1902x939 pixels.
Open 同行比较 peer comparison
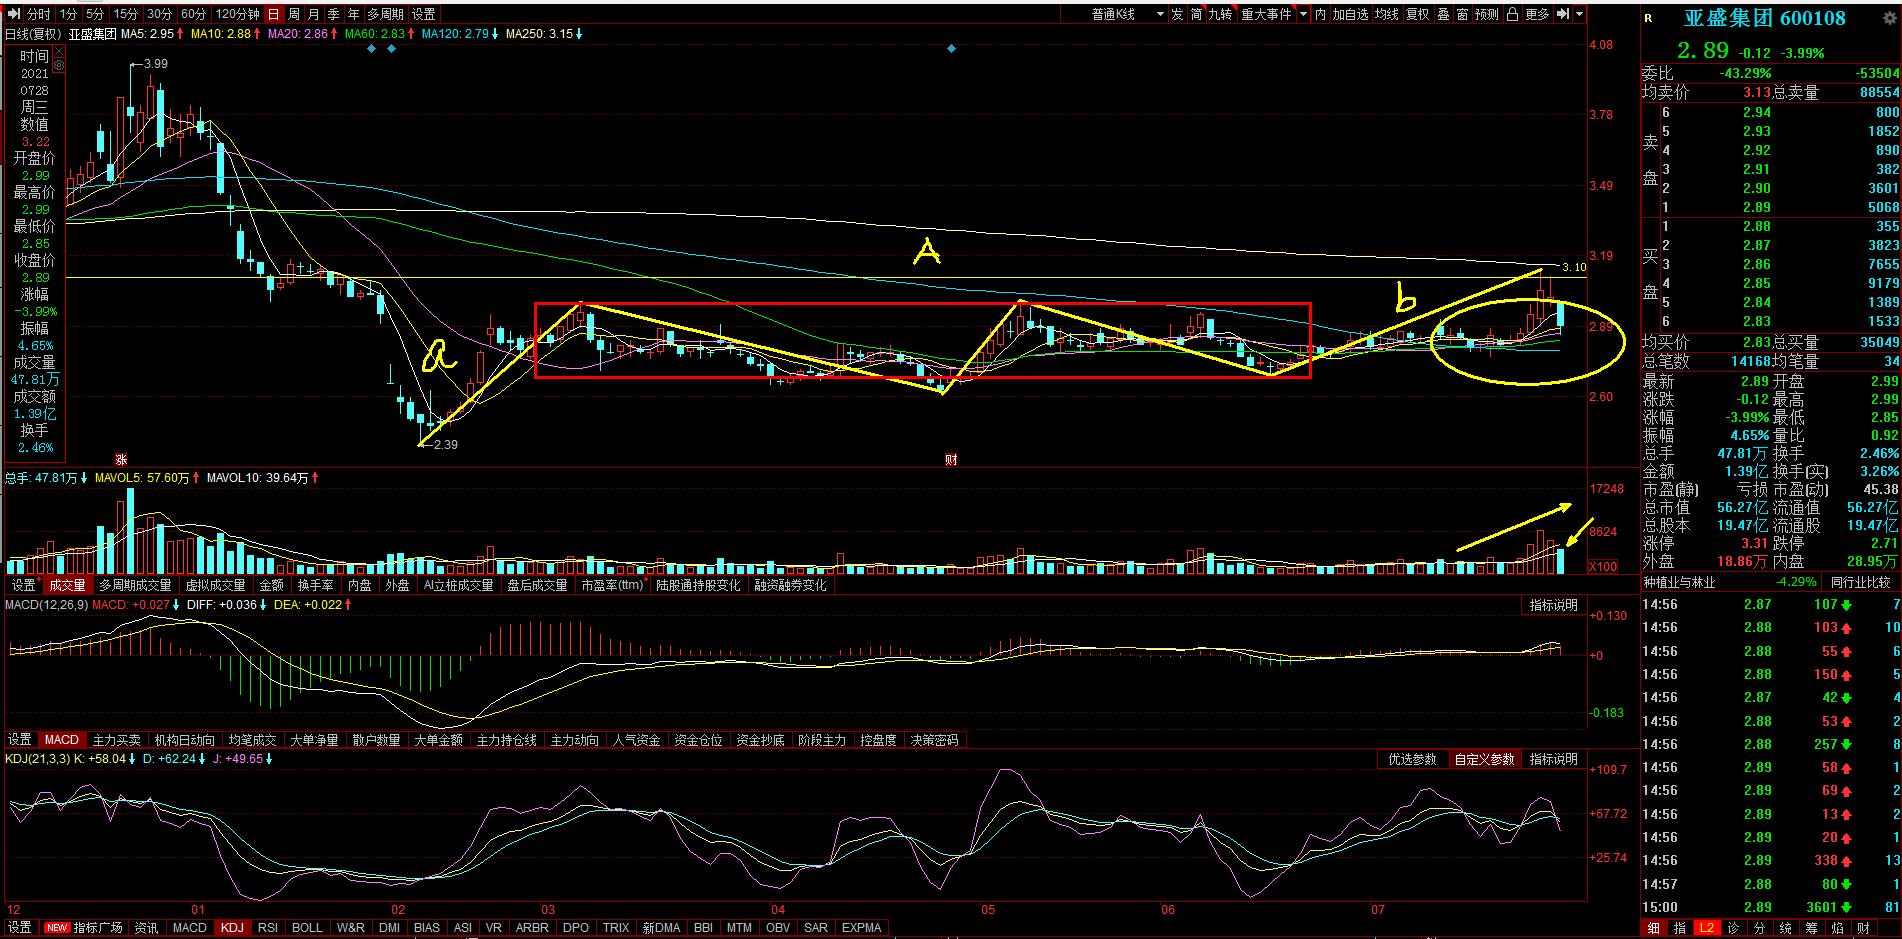pos(1860,582)
